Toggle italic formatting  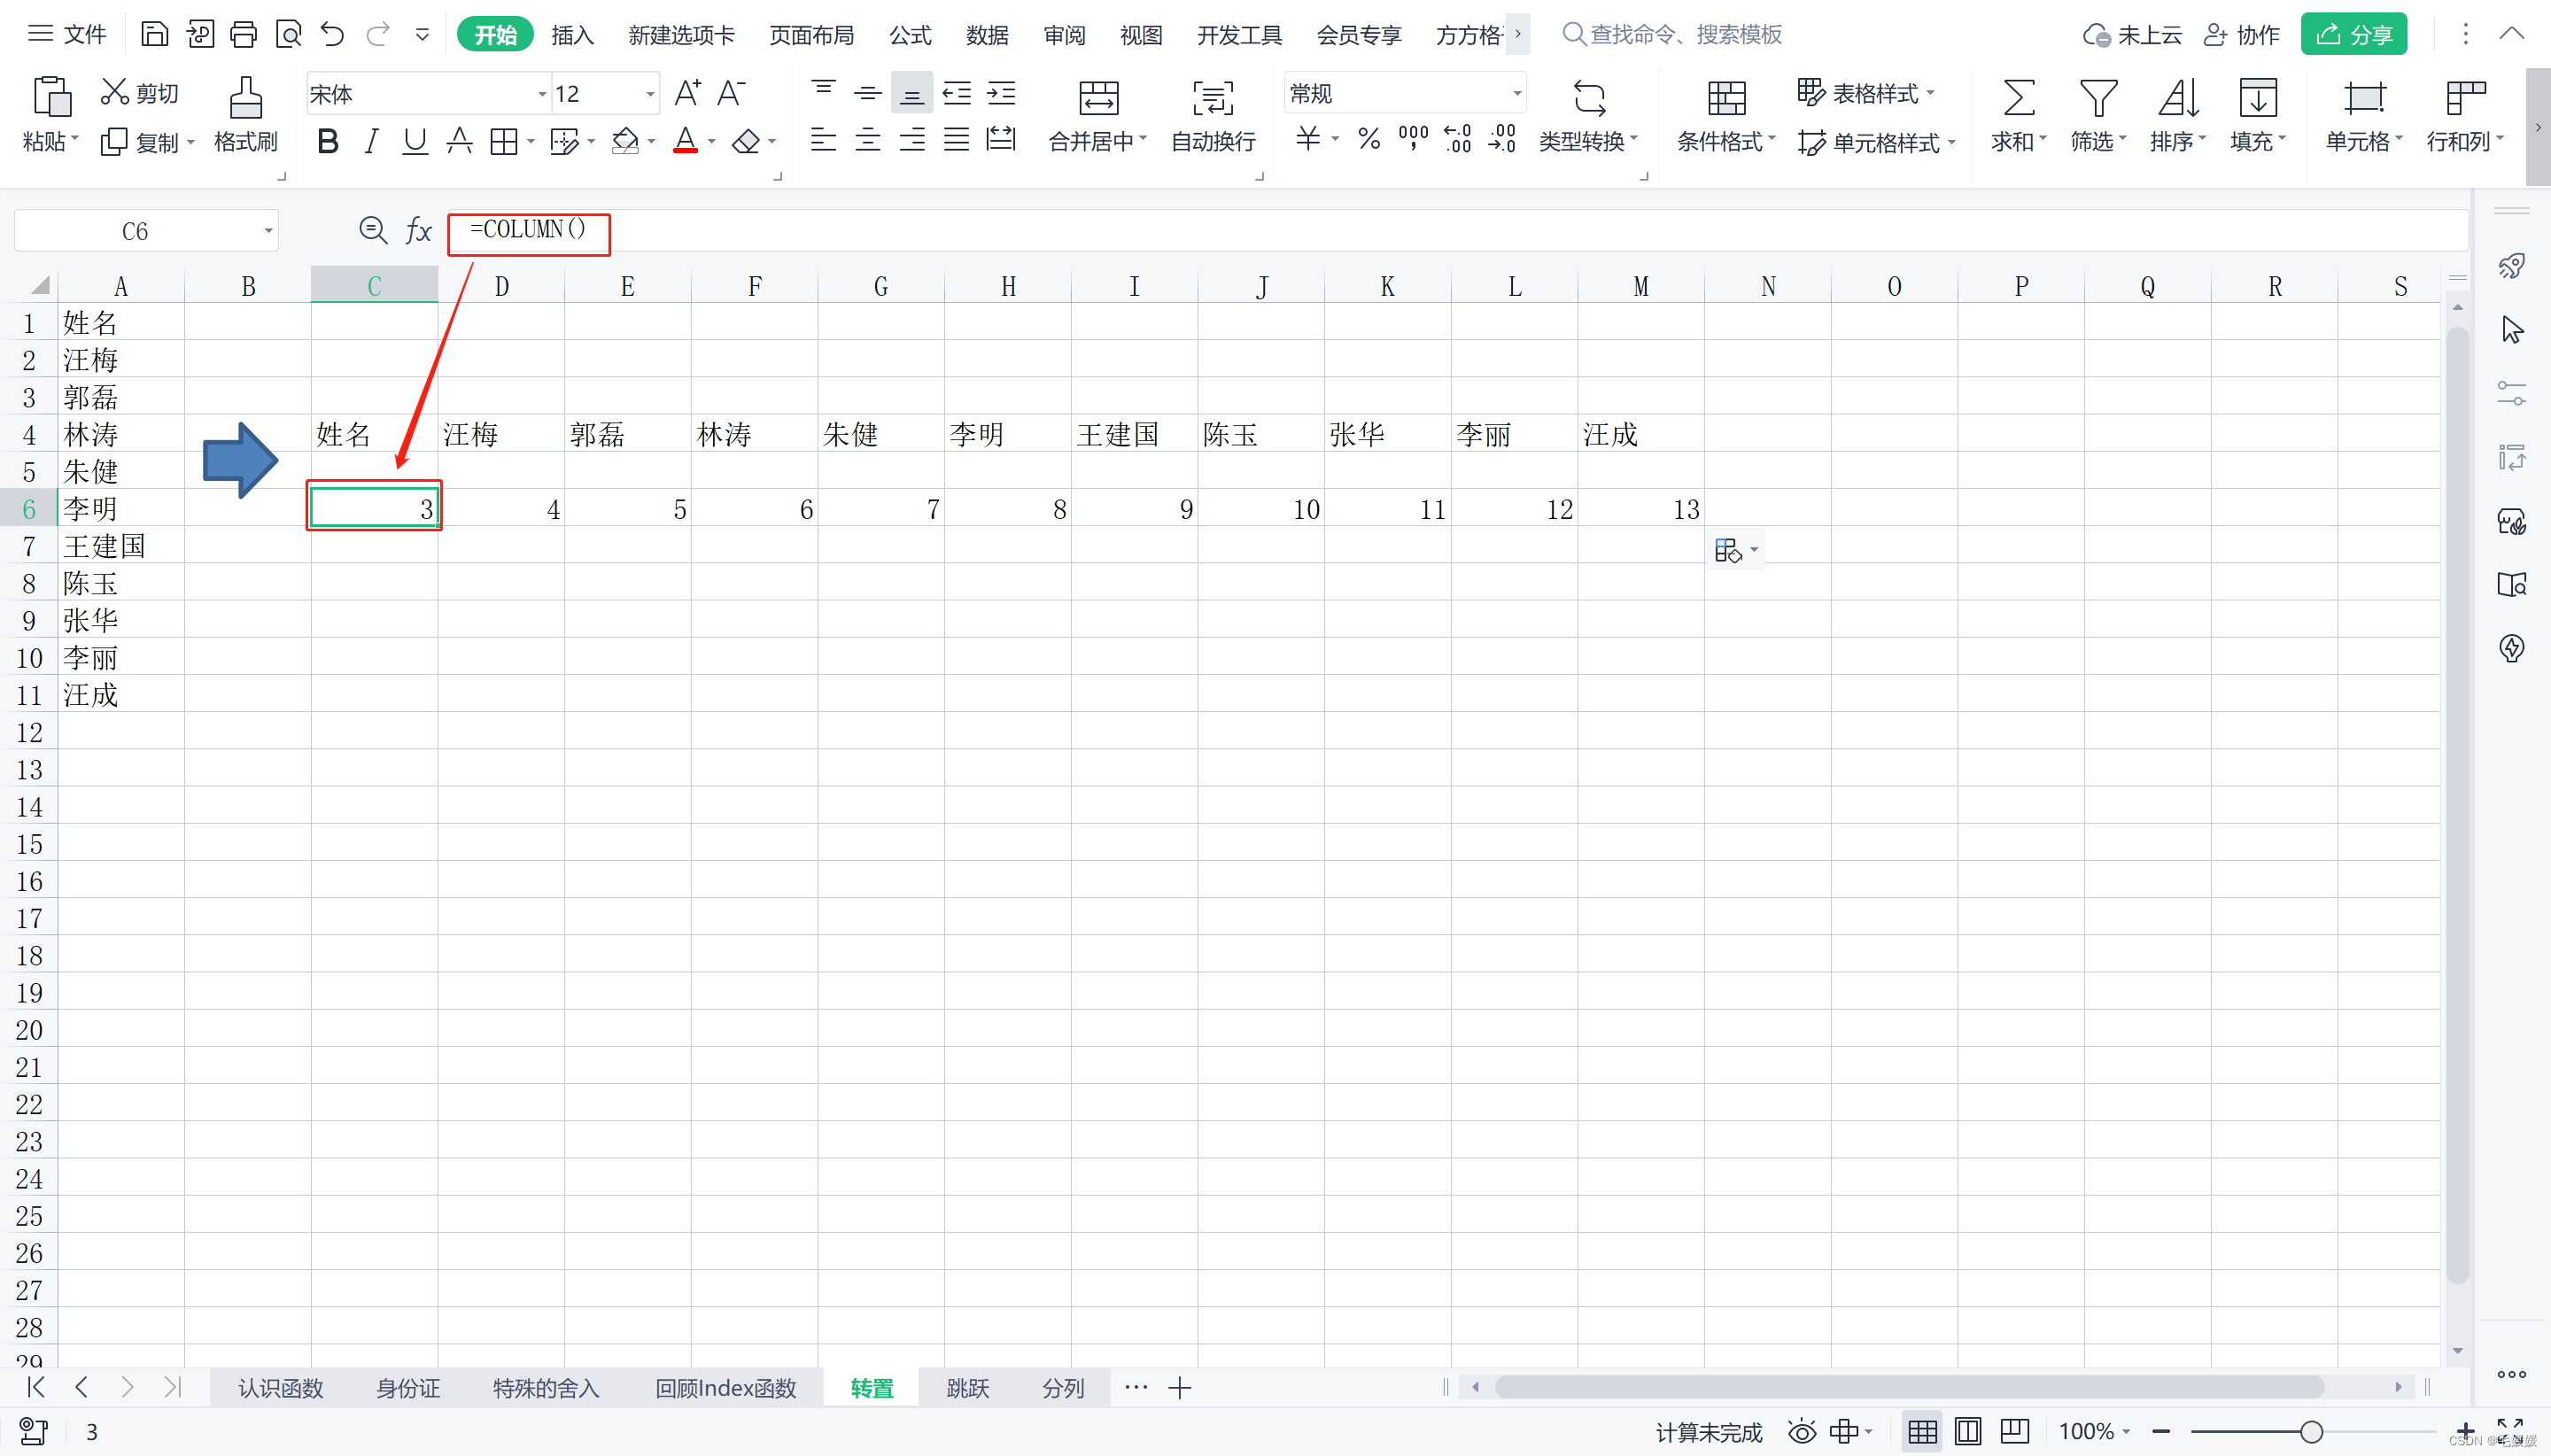(x=371, y=141)
